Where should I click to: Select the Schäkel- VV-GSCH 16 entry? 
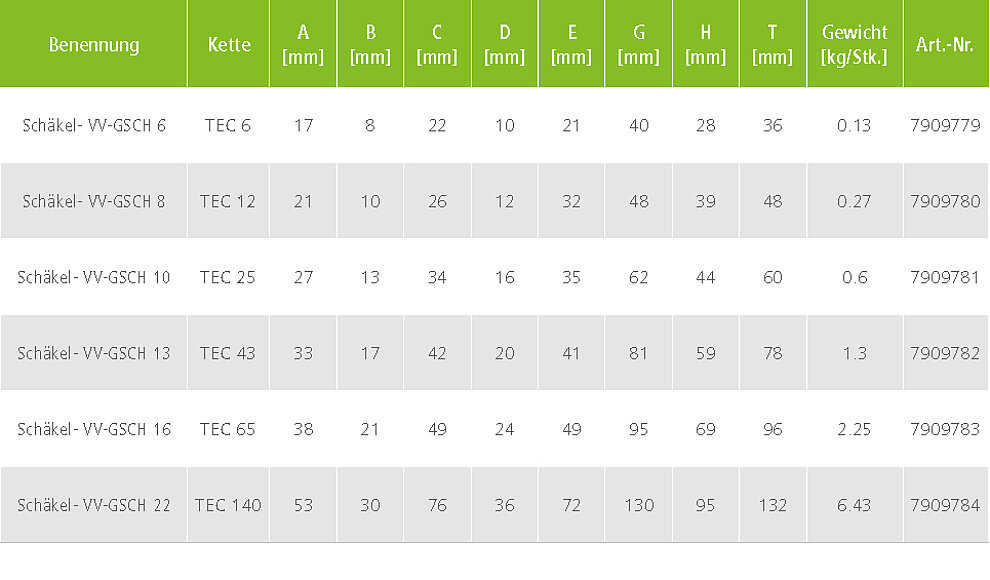tap(93, 429)
